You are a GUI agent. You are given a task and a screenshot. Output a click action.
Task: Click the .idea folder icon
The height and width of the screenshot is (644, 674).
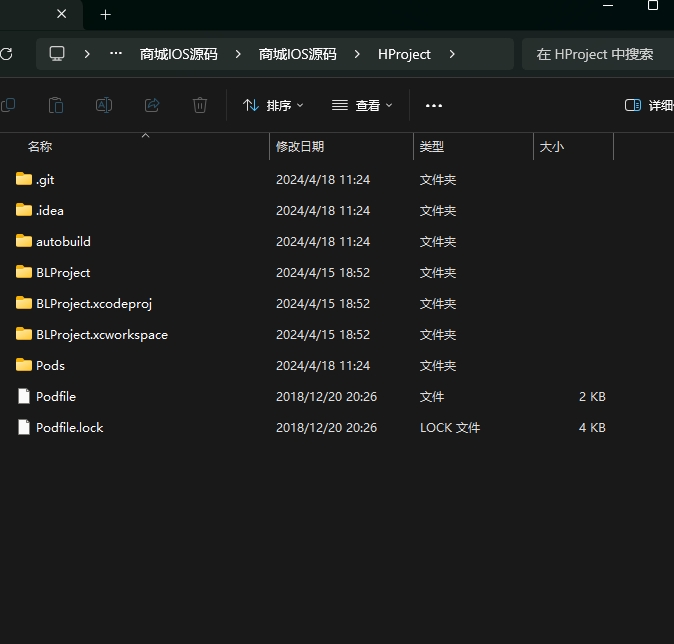(x=24, y=210)
